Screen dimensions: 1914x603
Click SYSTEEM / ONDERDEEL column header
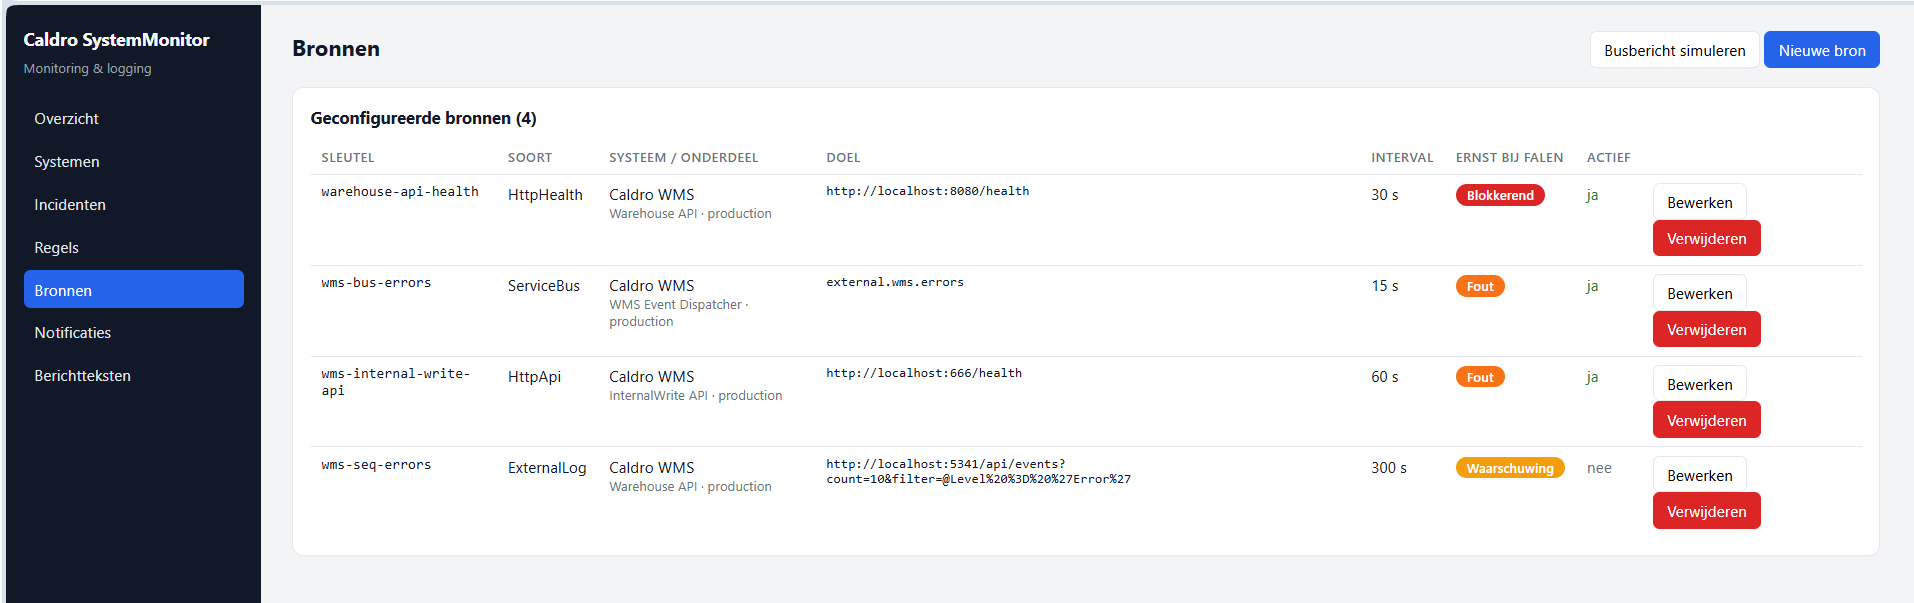tap(683, 158)
